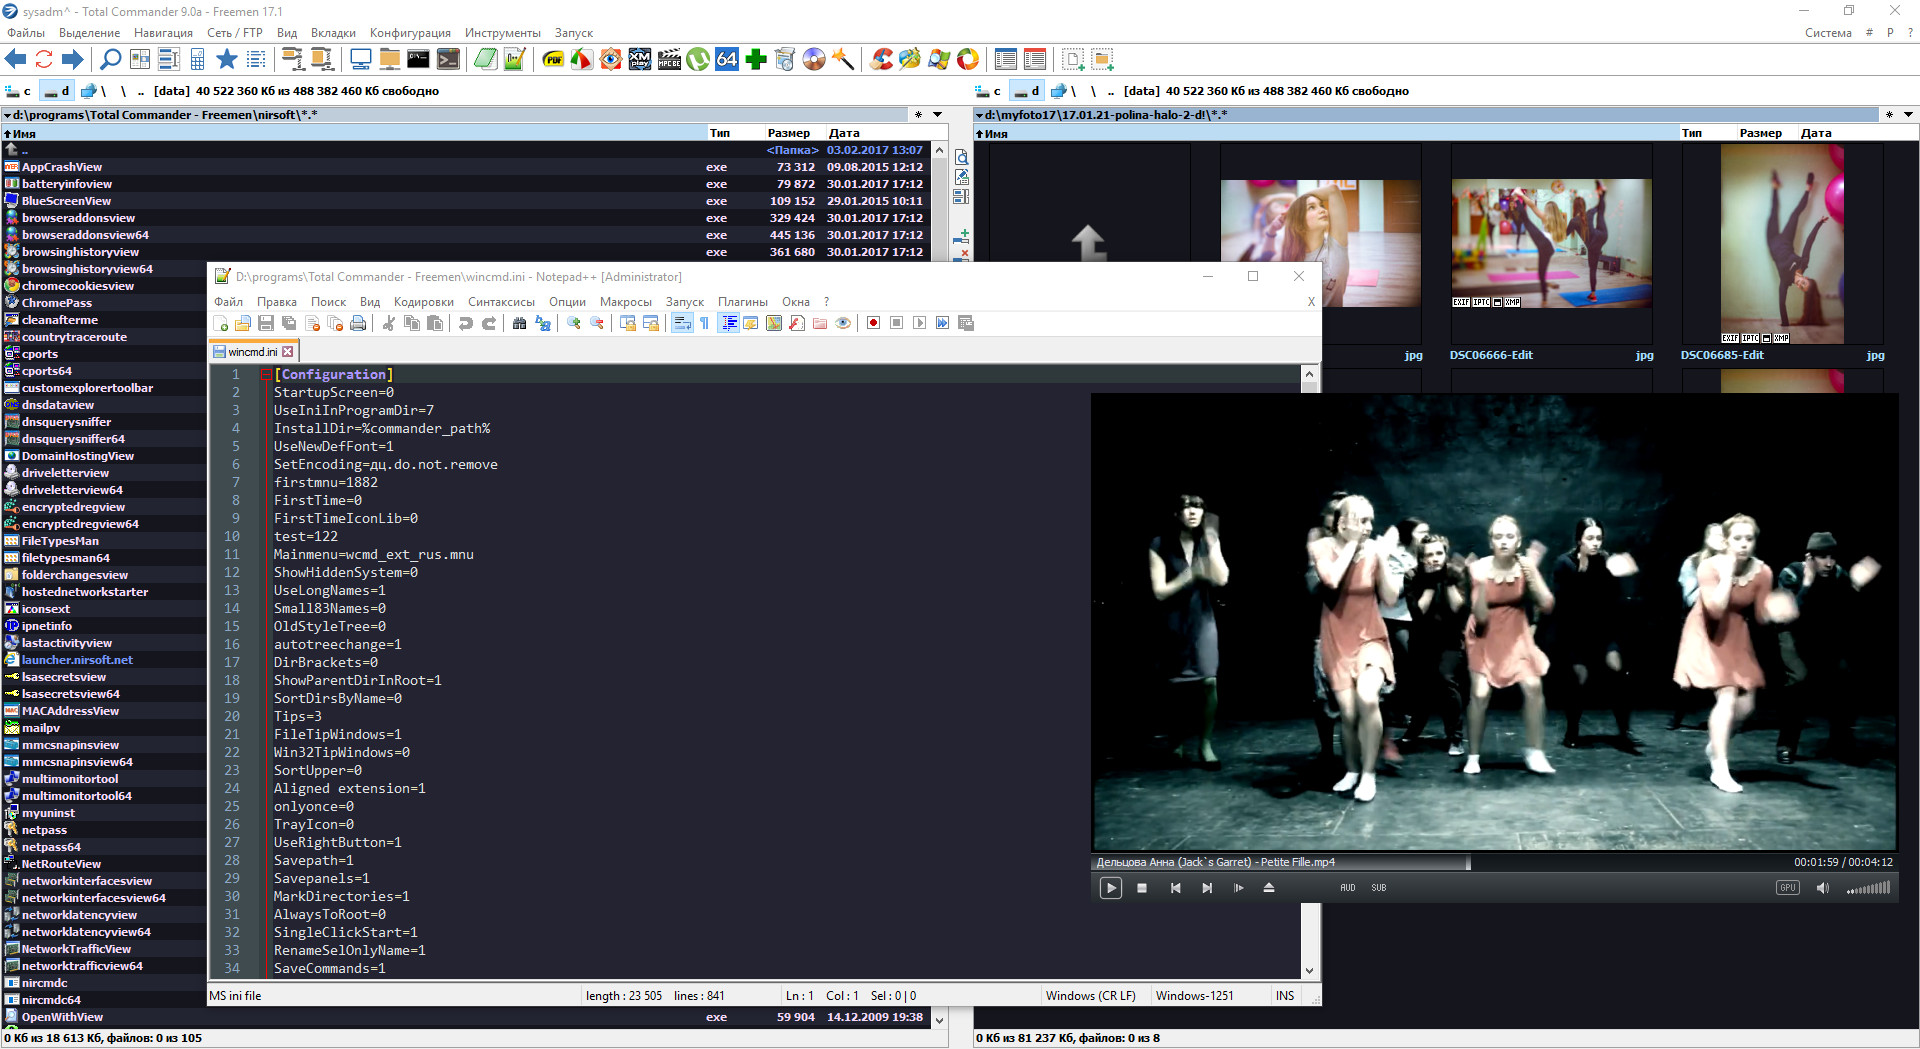The width and height of the screenshot is (1920, 1049).
Task: Open left panel favorites asterisk button
Action: tap(918, 115)
